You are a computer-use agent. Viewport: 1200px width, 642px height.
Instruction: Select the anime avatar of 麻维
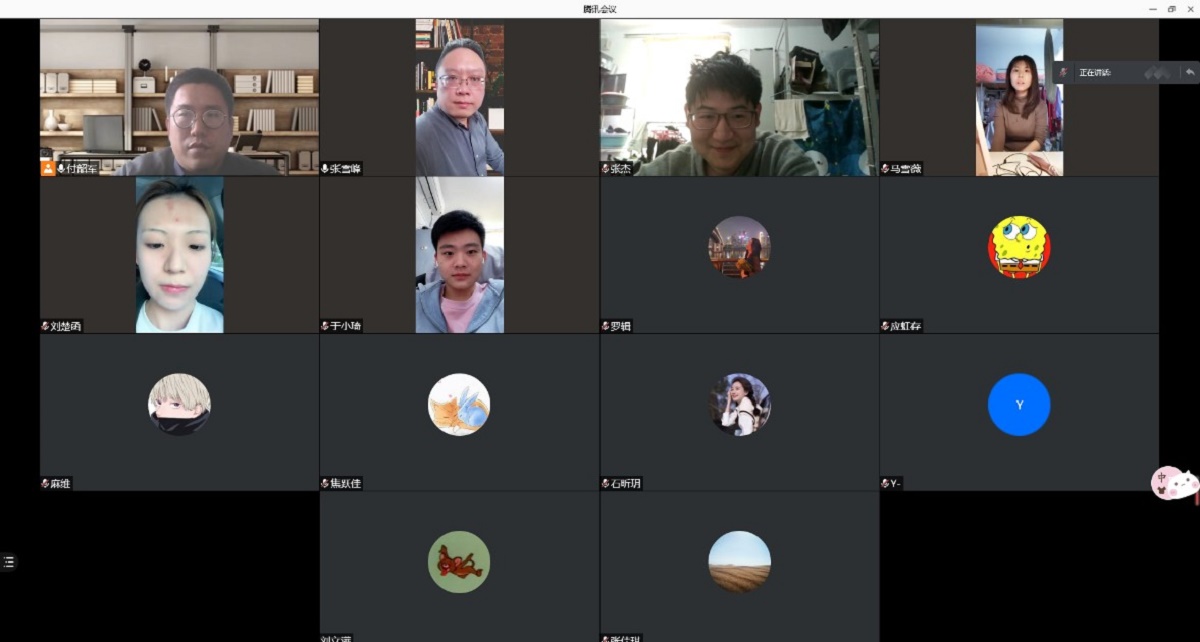[x=179, y=405]
